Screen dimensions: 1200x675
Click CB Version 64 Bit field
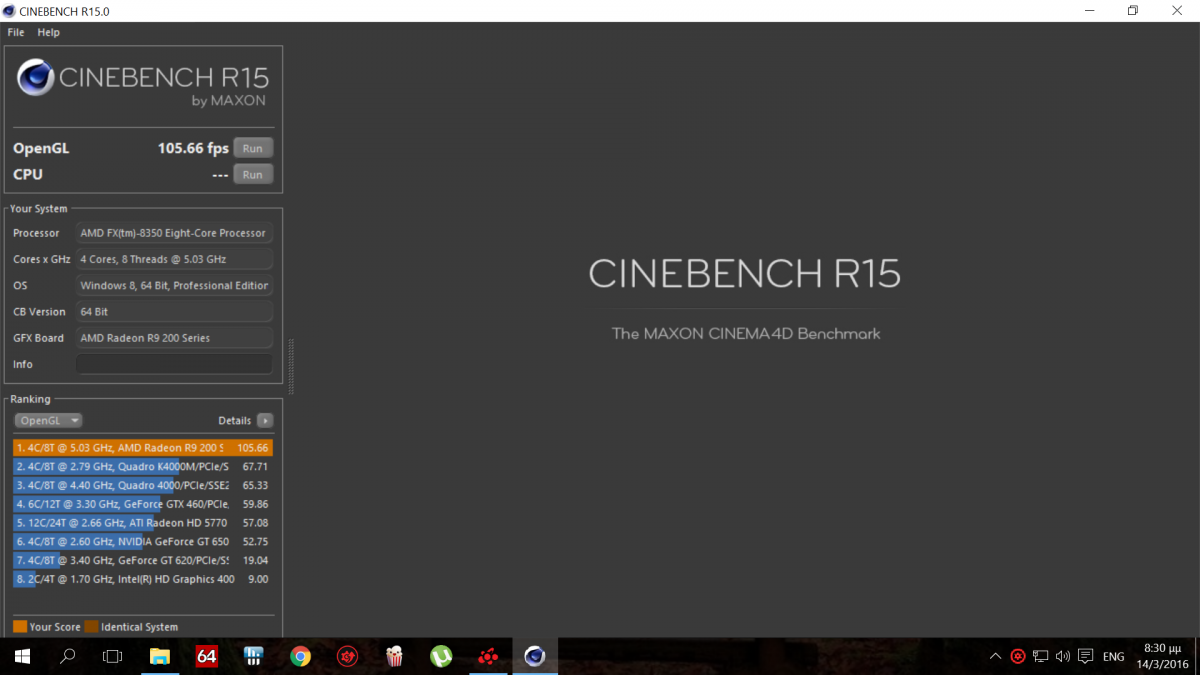tap(174, 312)
